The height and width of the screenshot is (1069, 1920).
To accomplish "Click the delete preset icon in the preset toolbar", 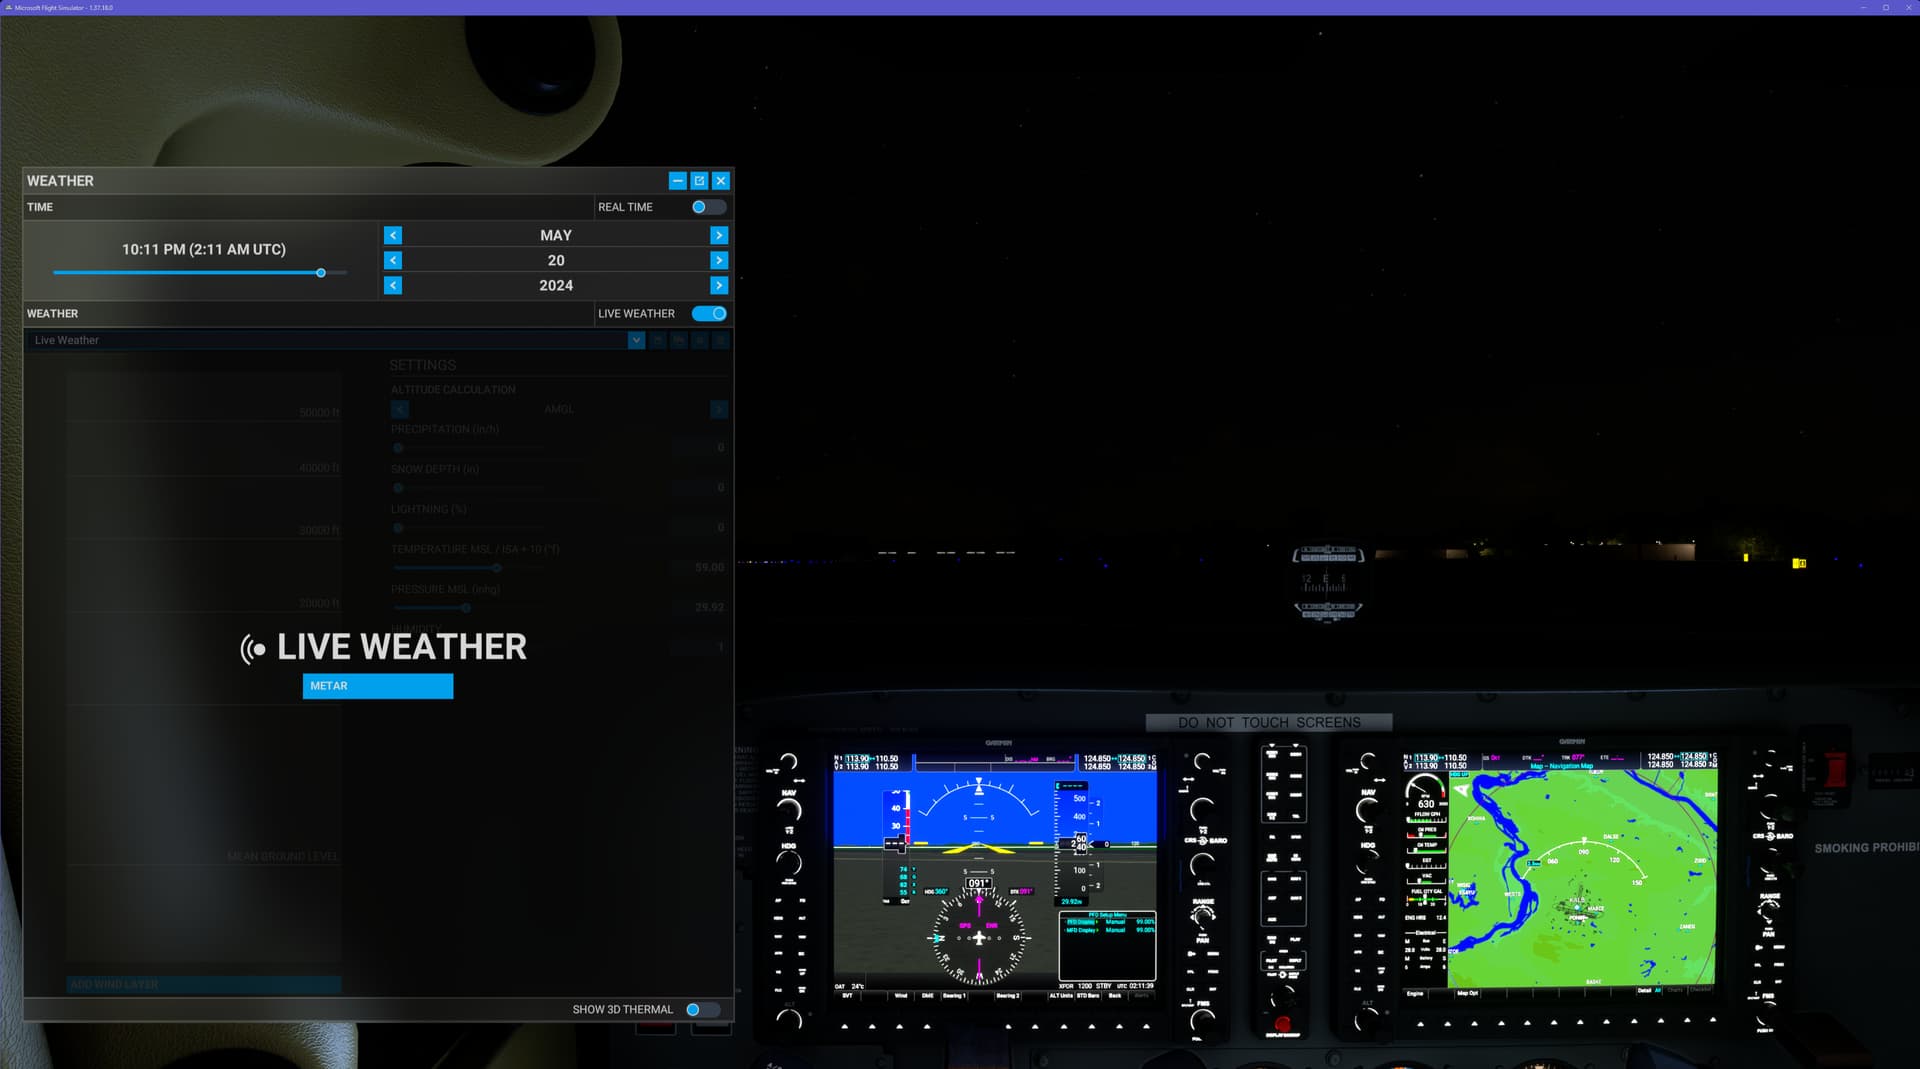I will [x=720, y=340].
